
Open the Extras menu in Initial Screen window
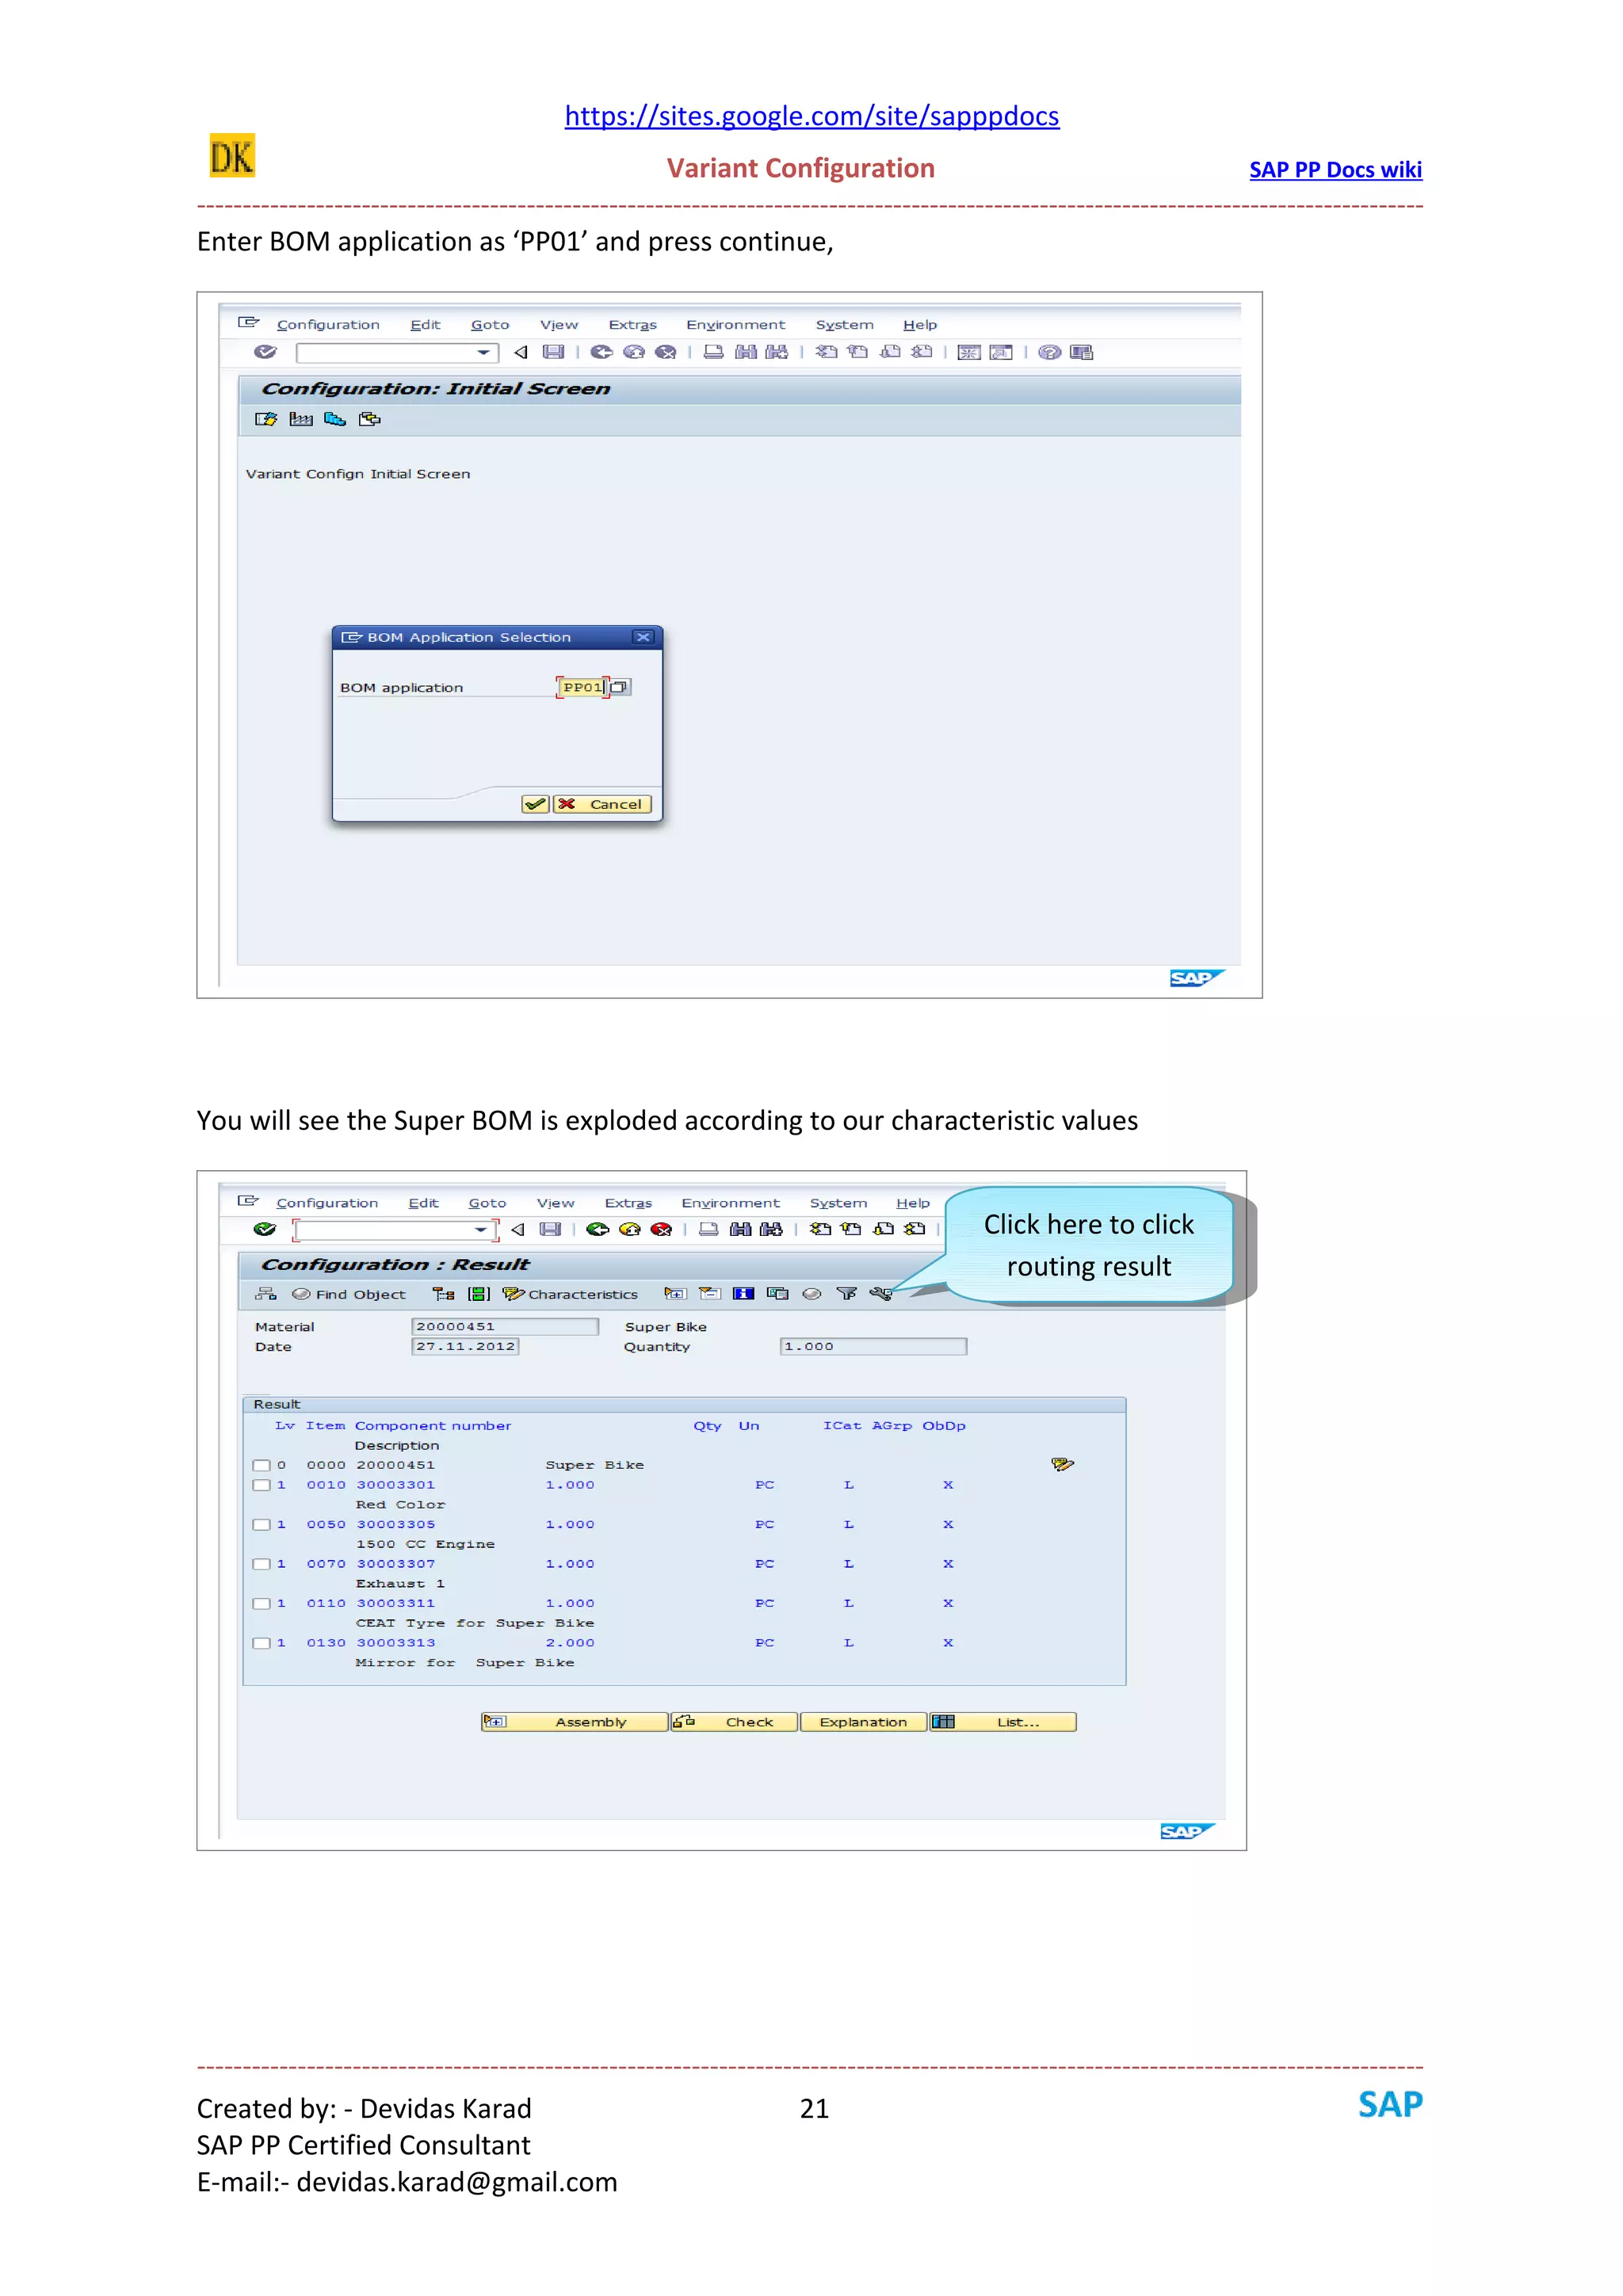(632, 325)
